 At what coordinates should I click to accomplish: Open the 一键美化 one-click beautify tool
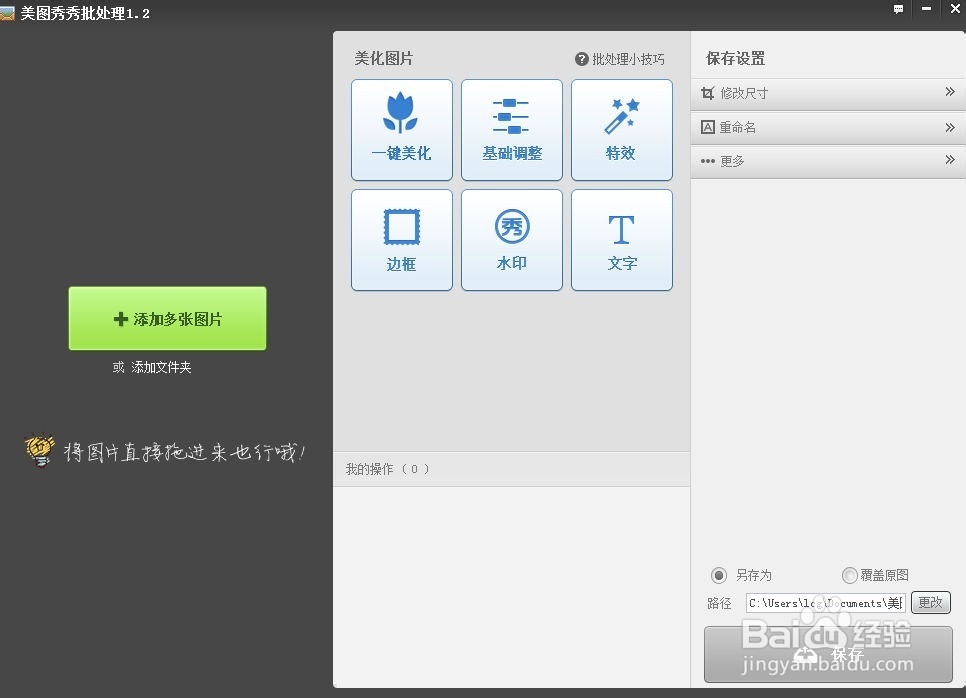point(402,130)
